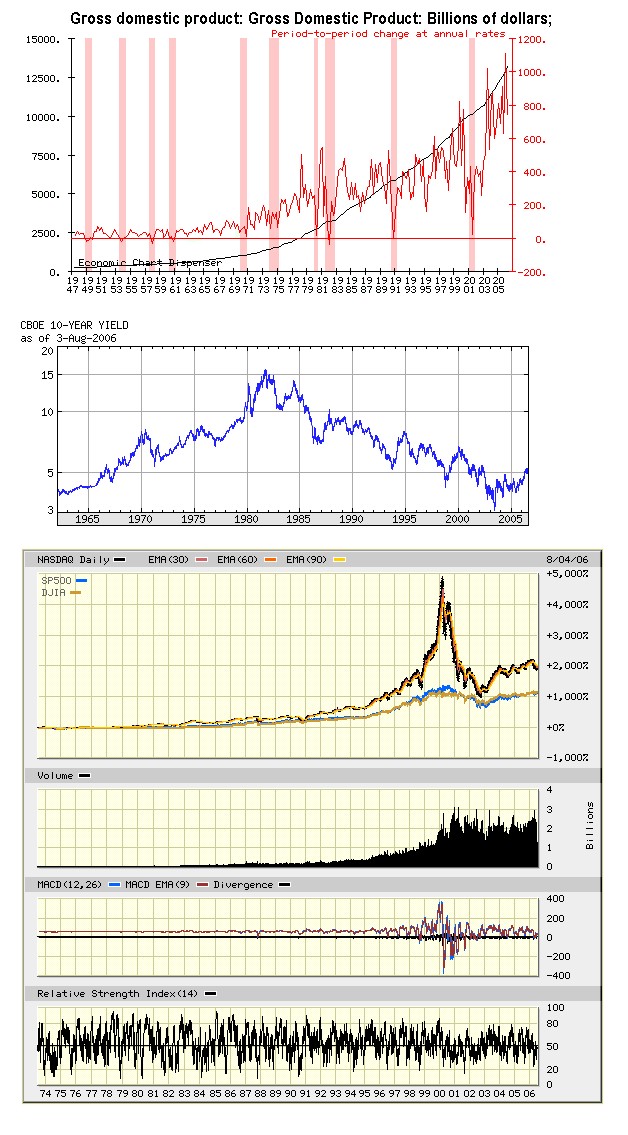Click the 'Relative Strength Index(14)' label
The width and height of the screenshot is (628, 1135).
pos(118,994)
